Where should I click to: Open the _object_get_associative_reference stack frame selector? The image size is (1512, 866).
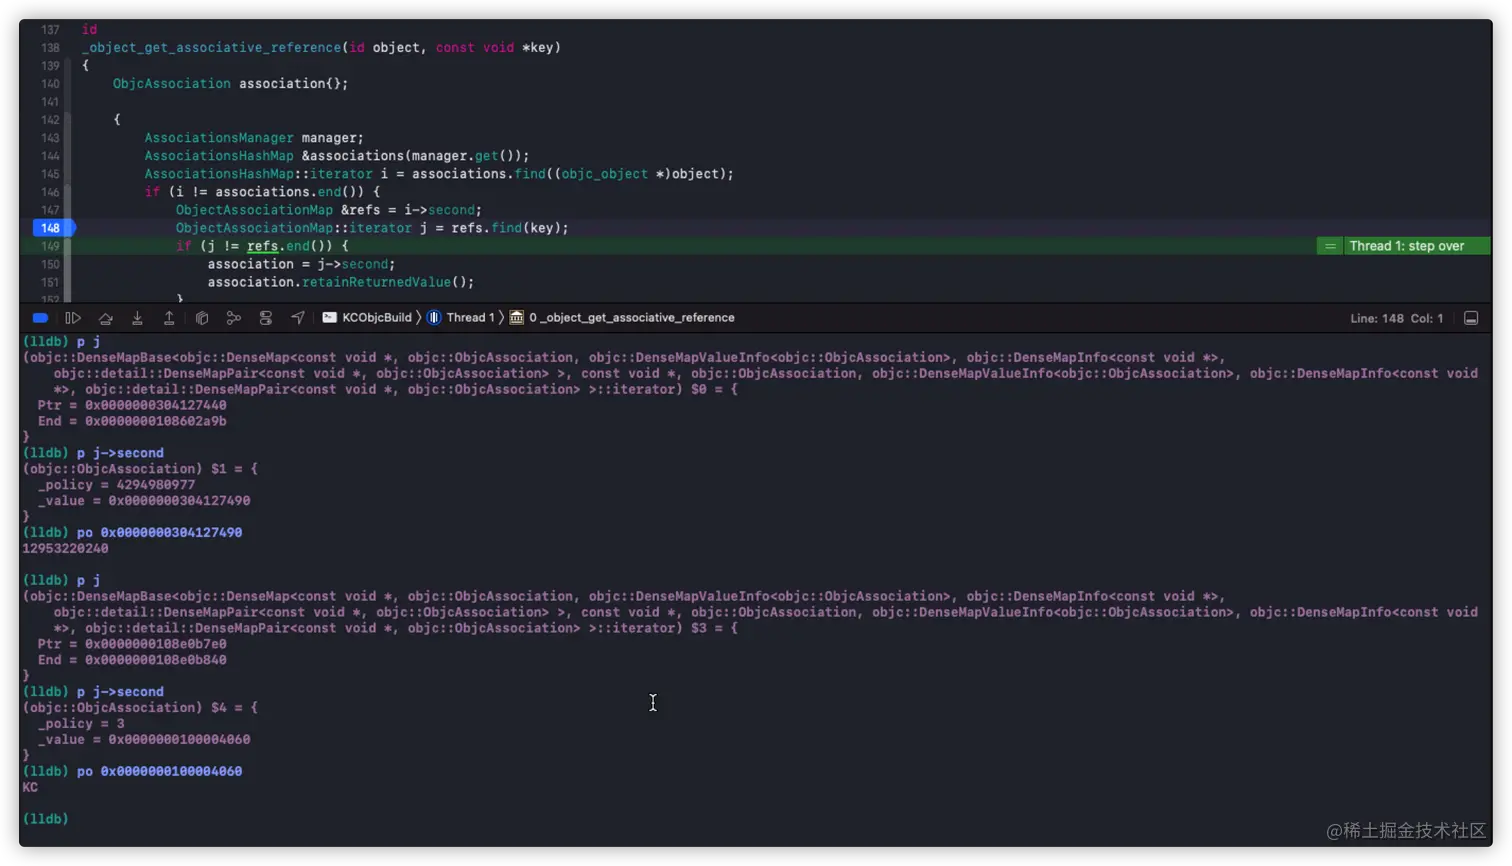(622, 318)
